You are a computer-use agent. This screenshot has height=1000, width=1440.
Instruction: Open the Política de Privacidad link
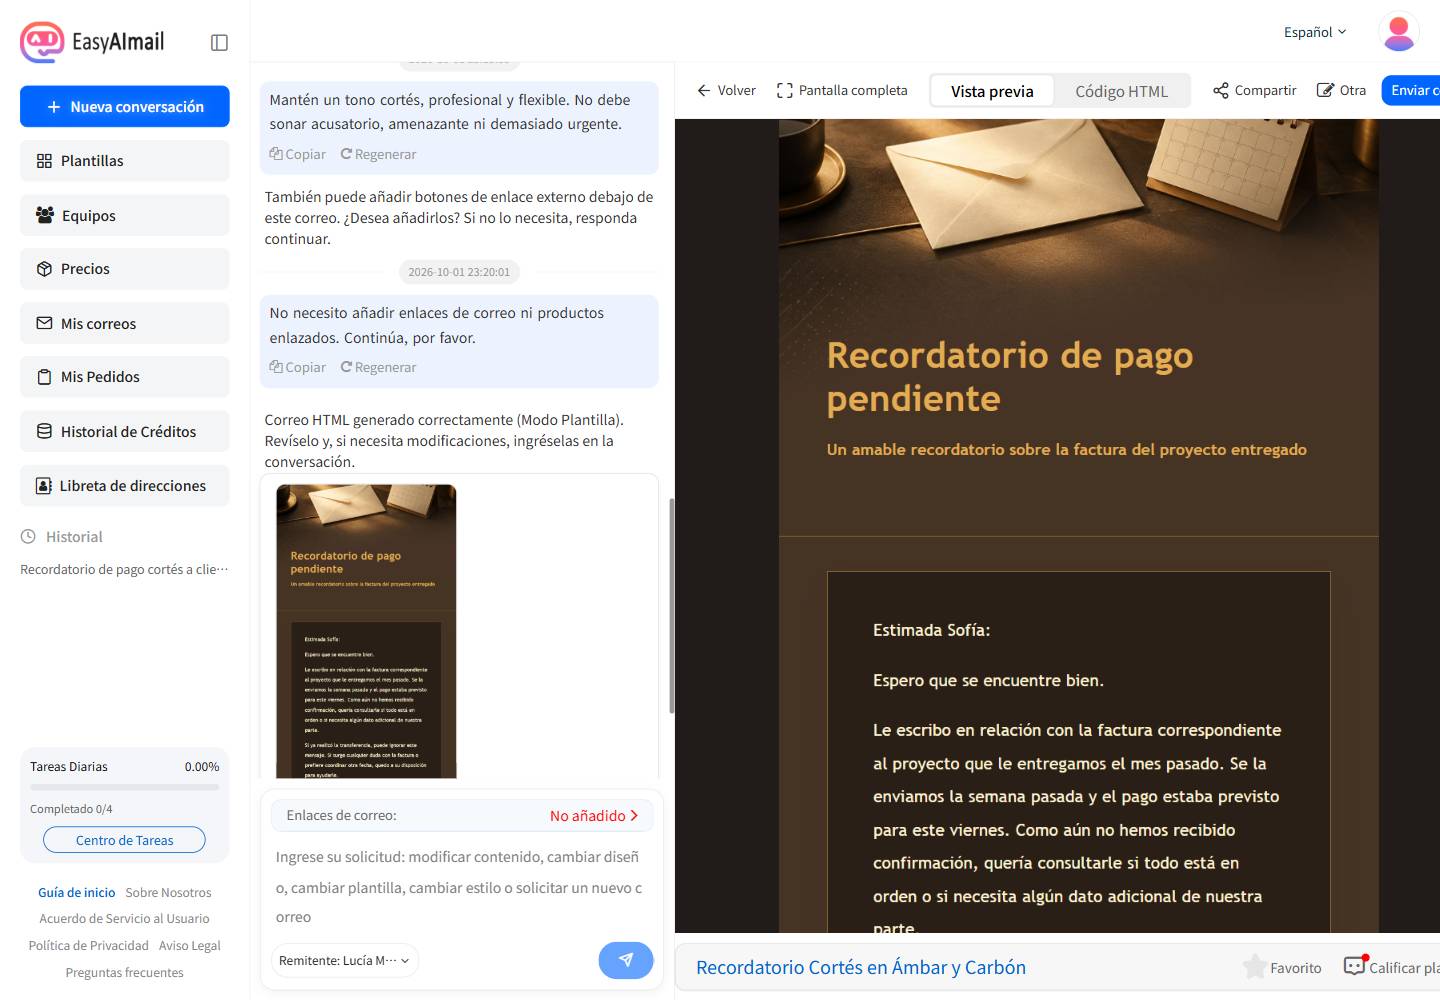88,945
